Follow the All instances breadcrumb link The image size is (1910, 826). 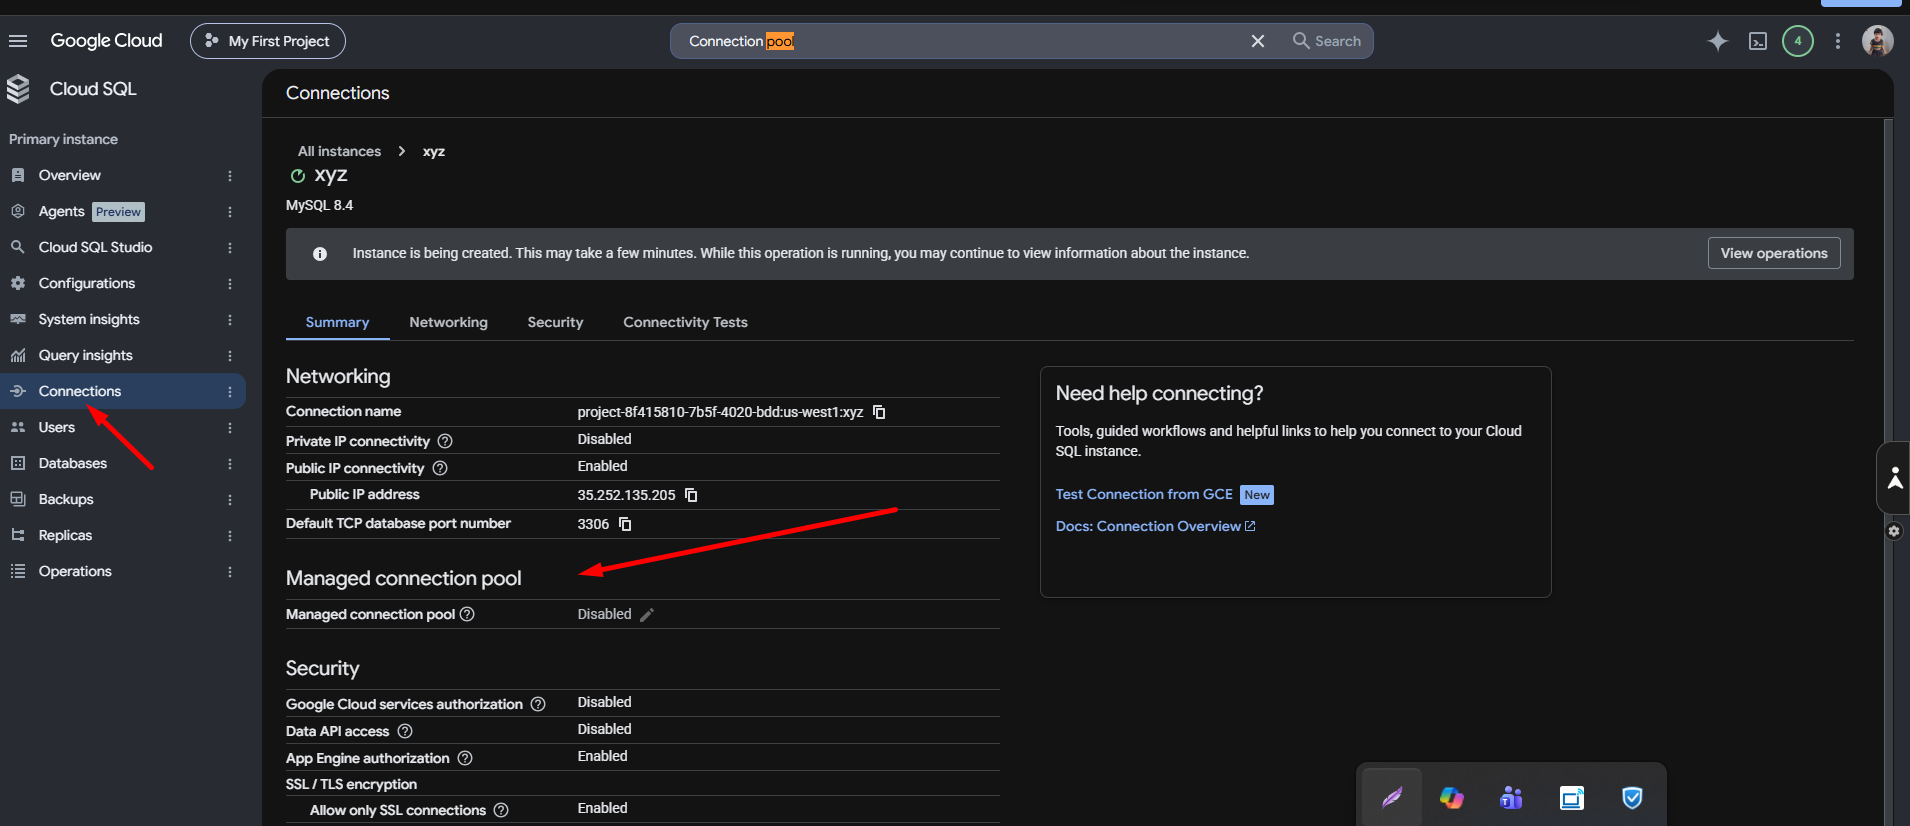click(339, 151)
